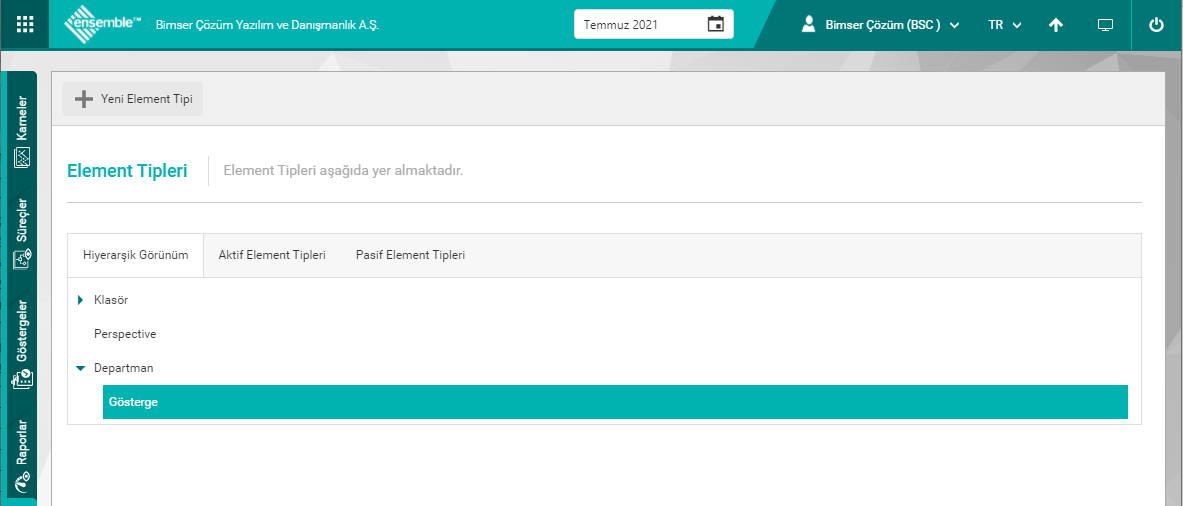This screenshot has width=1183, height=506.
Task: Click the Element Tipleri heading
Action: (x=127, y=170)
